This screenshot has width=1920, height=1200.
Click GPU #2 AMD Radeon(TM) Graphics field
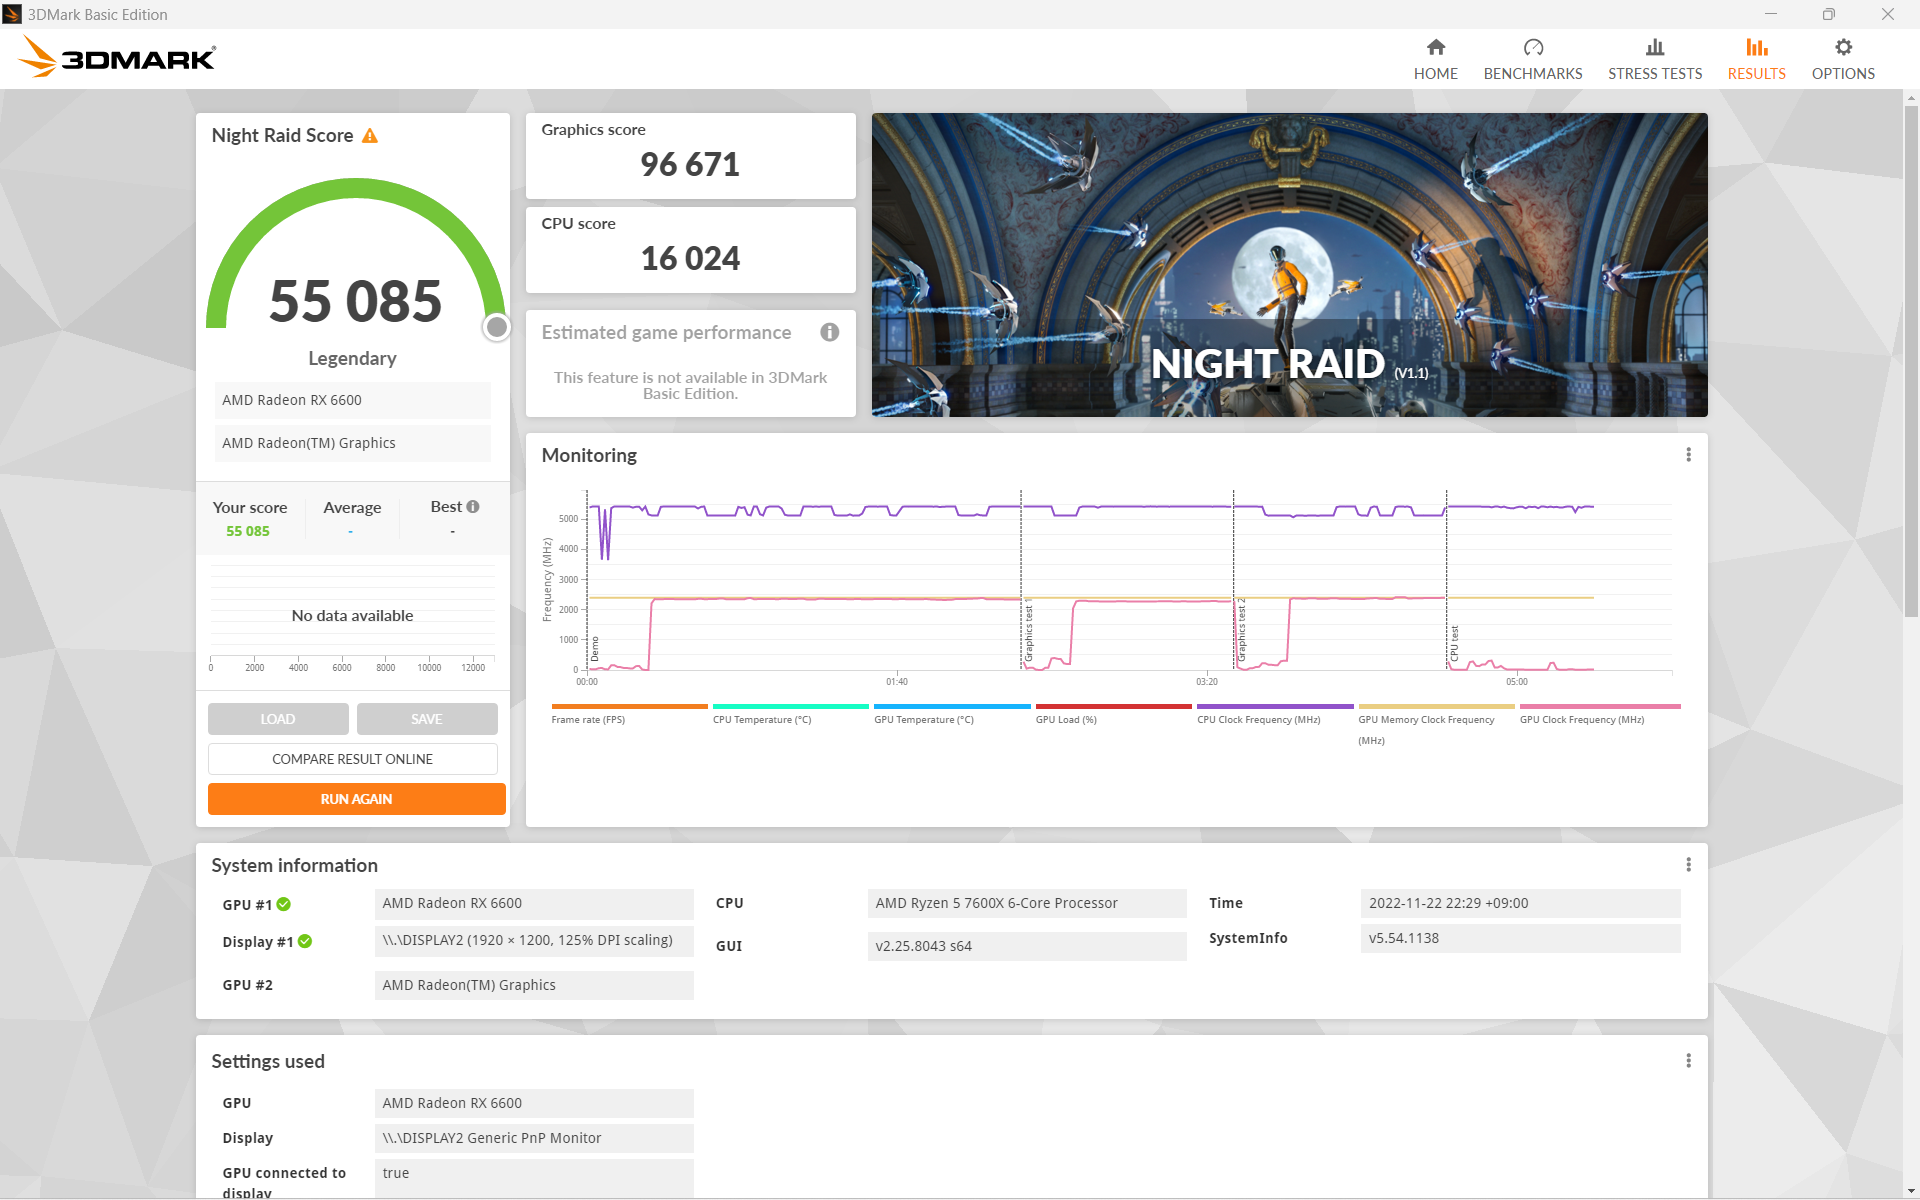click(534, 985)
